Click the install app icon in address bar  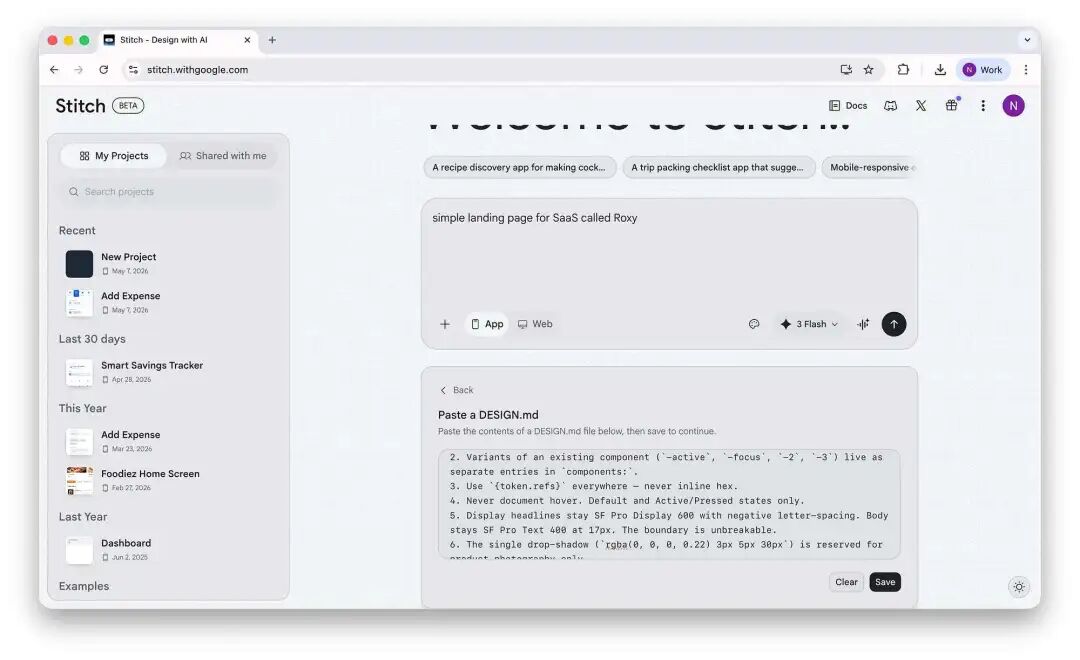(x=846, y=70)
